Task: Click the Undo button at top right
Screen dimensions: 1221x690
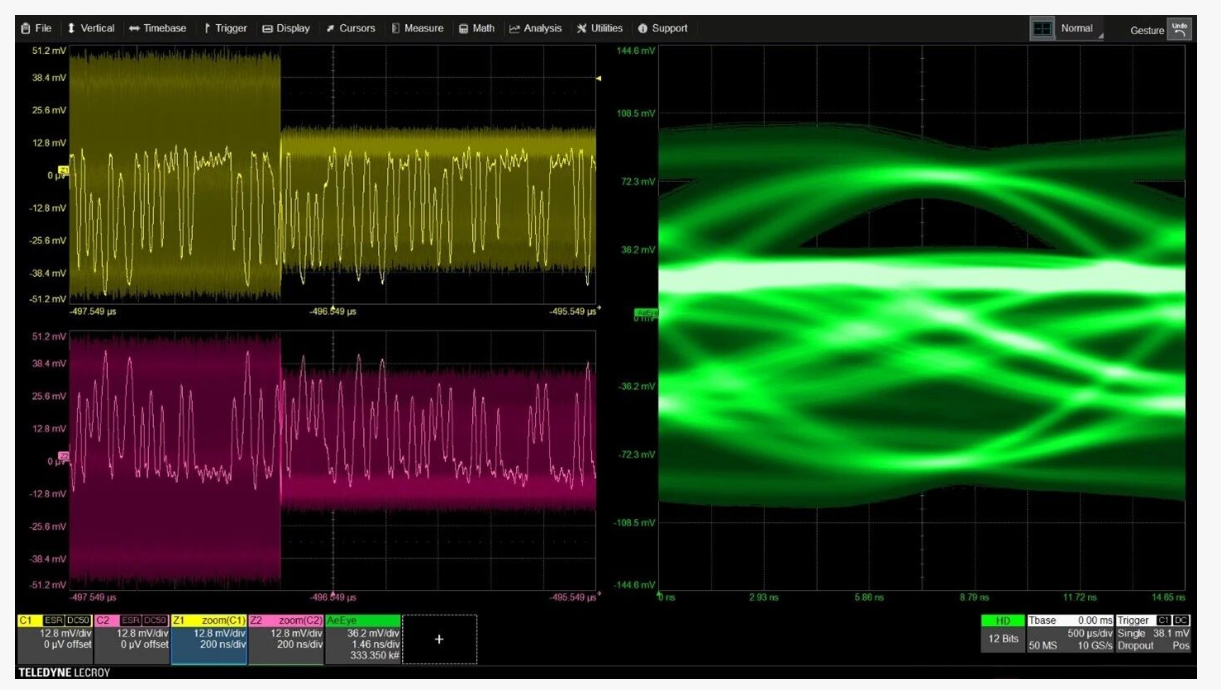Action: click(1180, 28)
